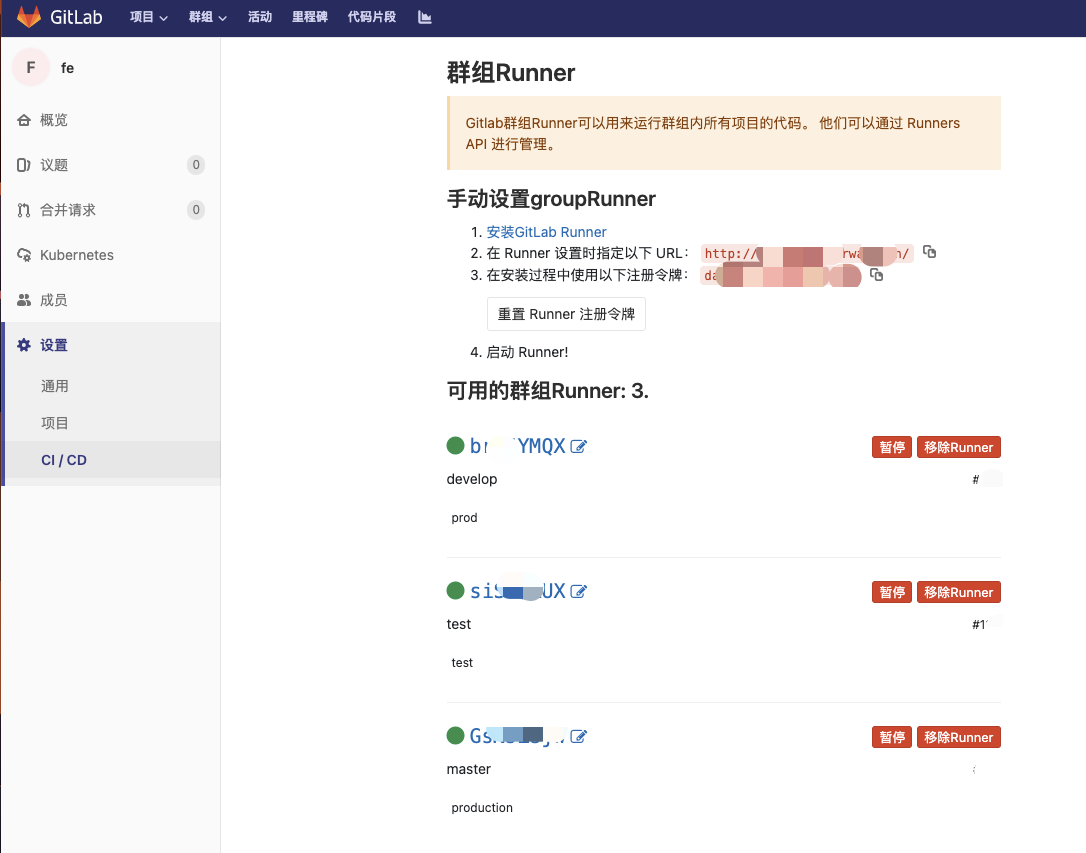Click the analytics chart icon in navbar
The width and height of the screenshot is (1086, 853).
[x=425, y=17]
